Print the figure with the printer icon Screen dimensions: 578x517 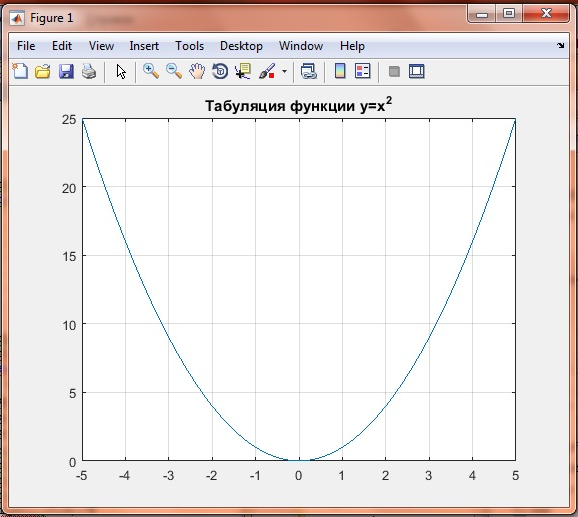[89, 71]
